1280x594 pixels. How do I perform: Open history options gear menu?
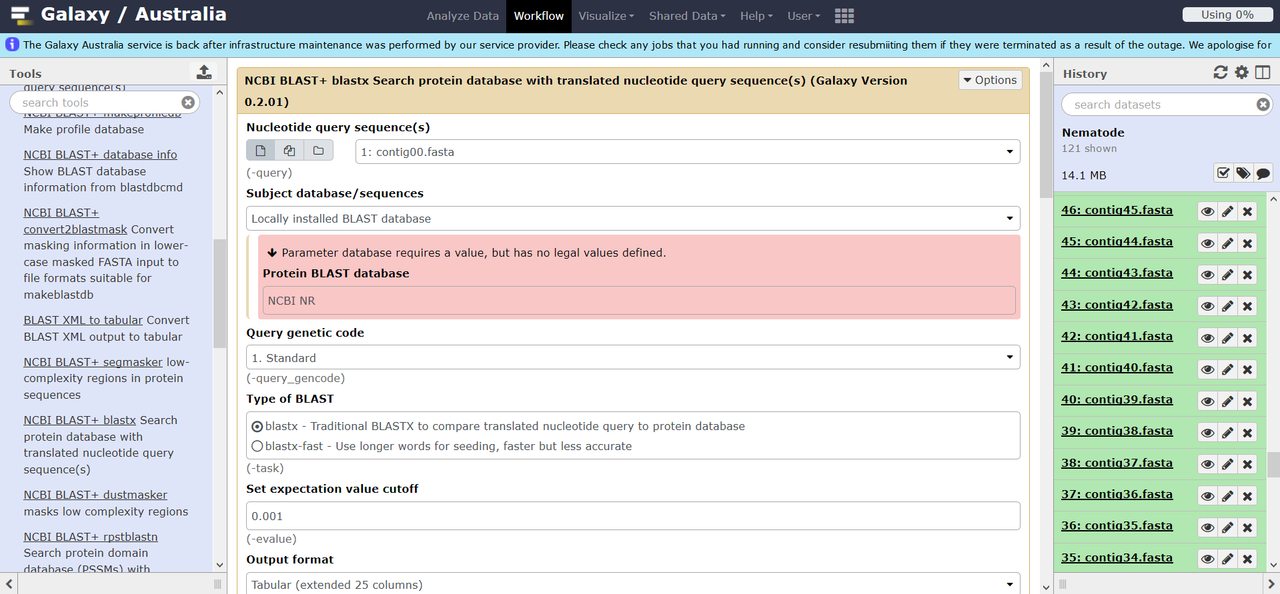(1242, 73)
